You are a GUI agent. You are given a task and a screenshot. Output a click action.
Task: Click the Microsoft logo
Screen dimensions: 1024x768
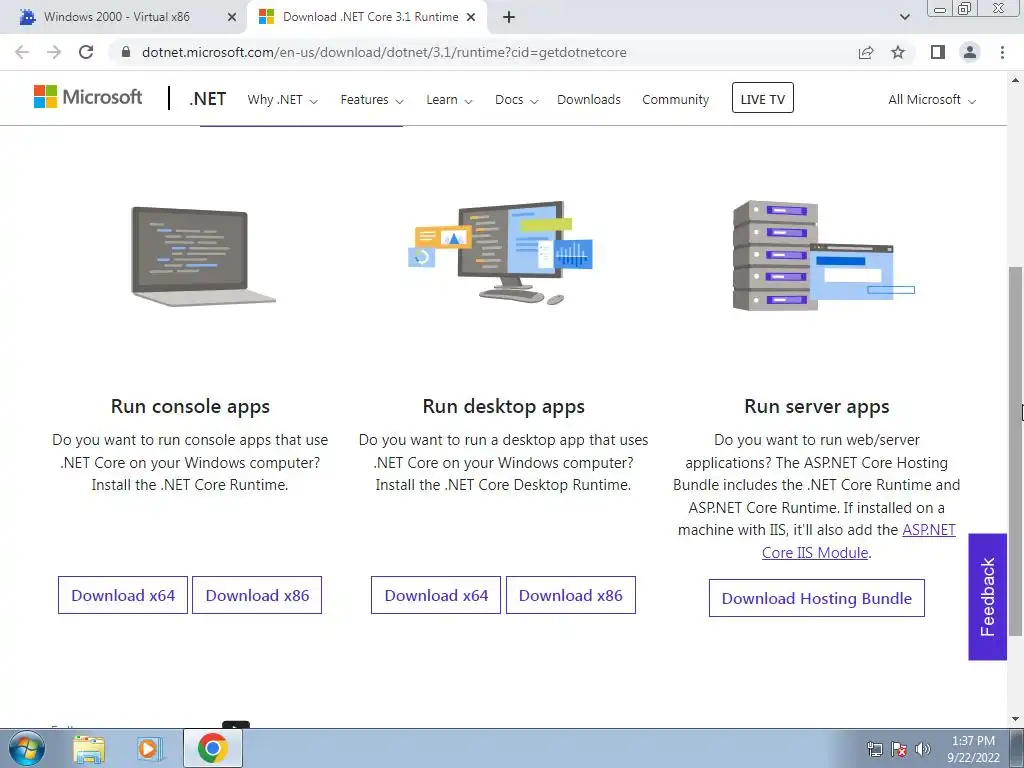point(88,97)
